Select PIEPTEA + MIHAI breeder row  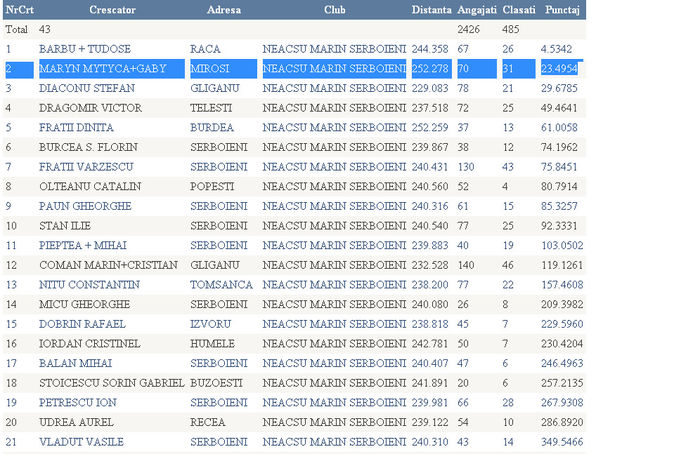pyautogui.click(x=85, y=245)
